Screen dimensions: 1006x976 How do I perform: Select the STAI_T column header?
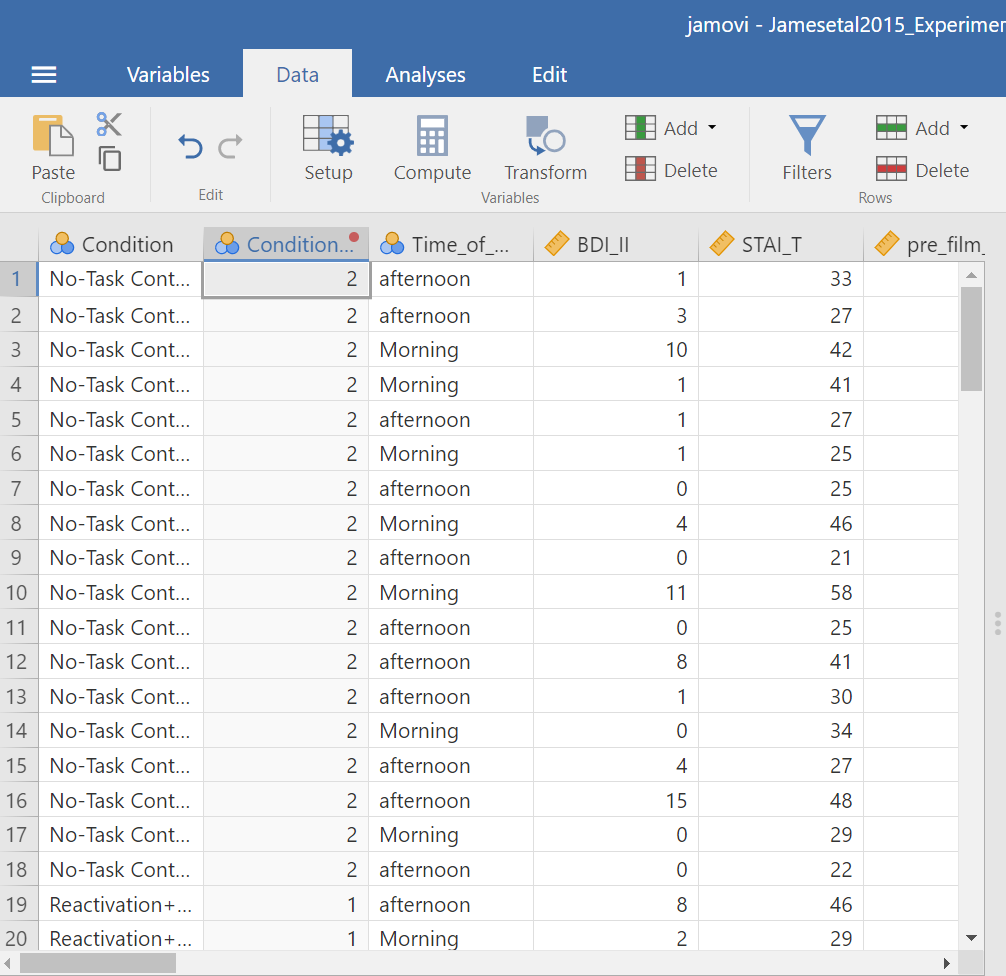(781, 244)
